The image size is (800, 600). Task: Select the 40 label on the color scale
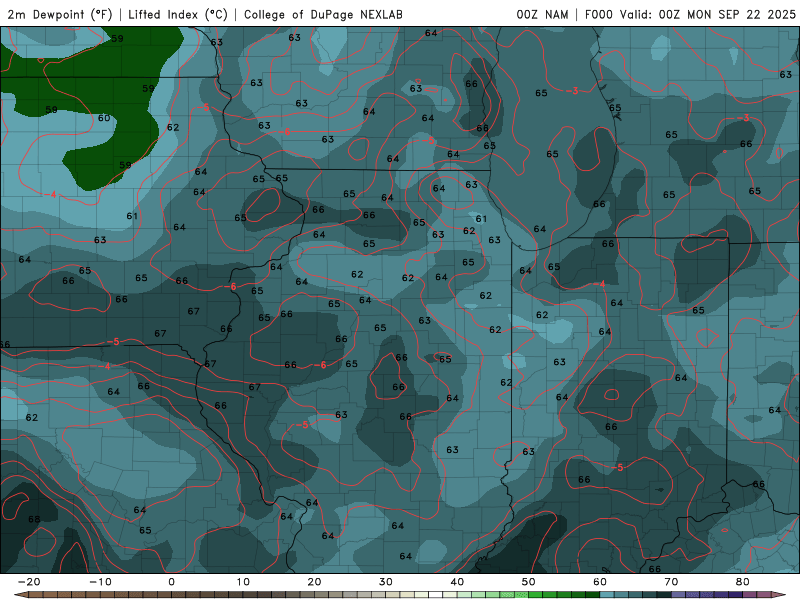tap(457, 582)
